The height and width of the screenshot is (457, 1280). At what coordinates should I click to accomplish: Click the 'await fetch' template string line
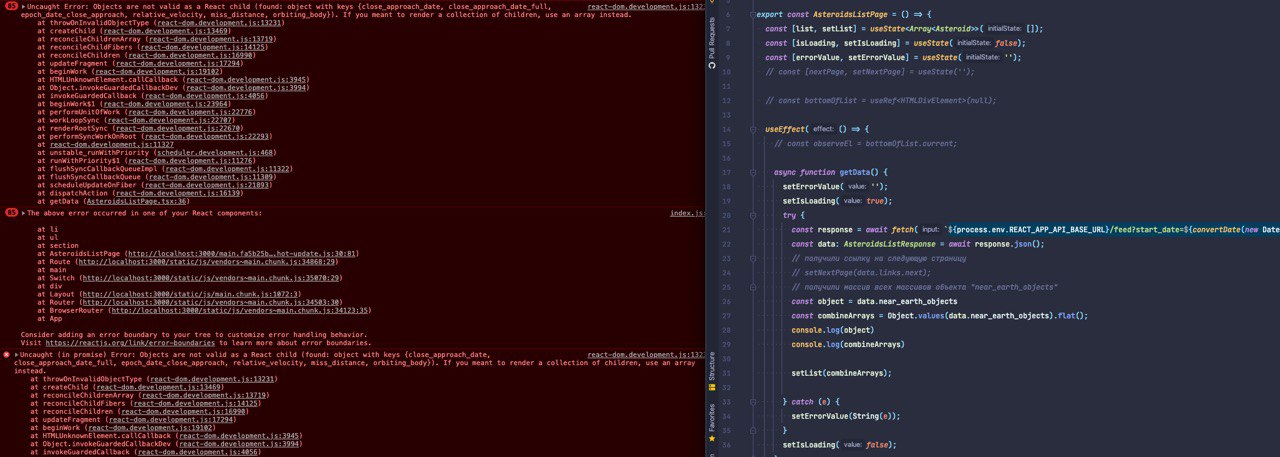click(x=1035, y=229)
